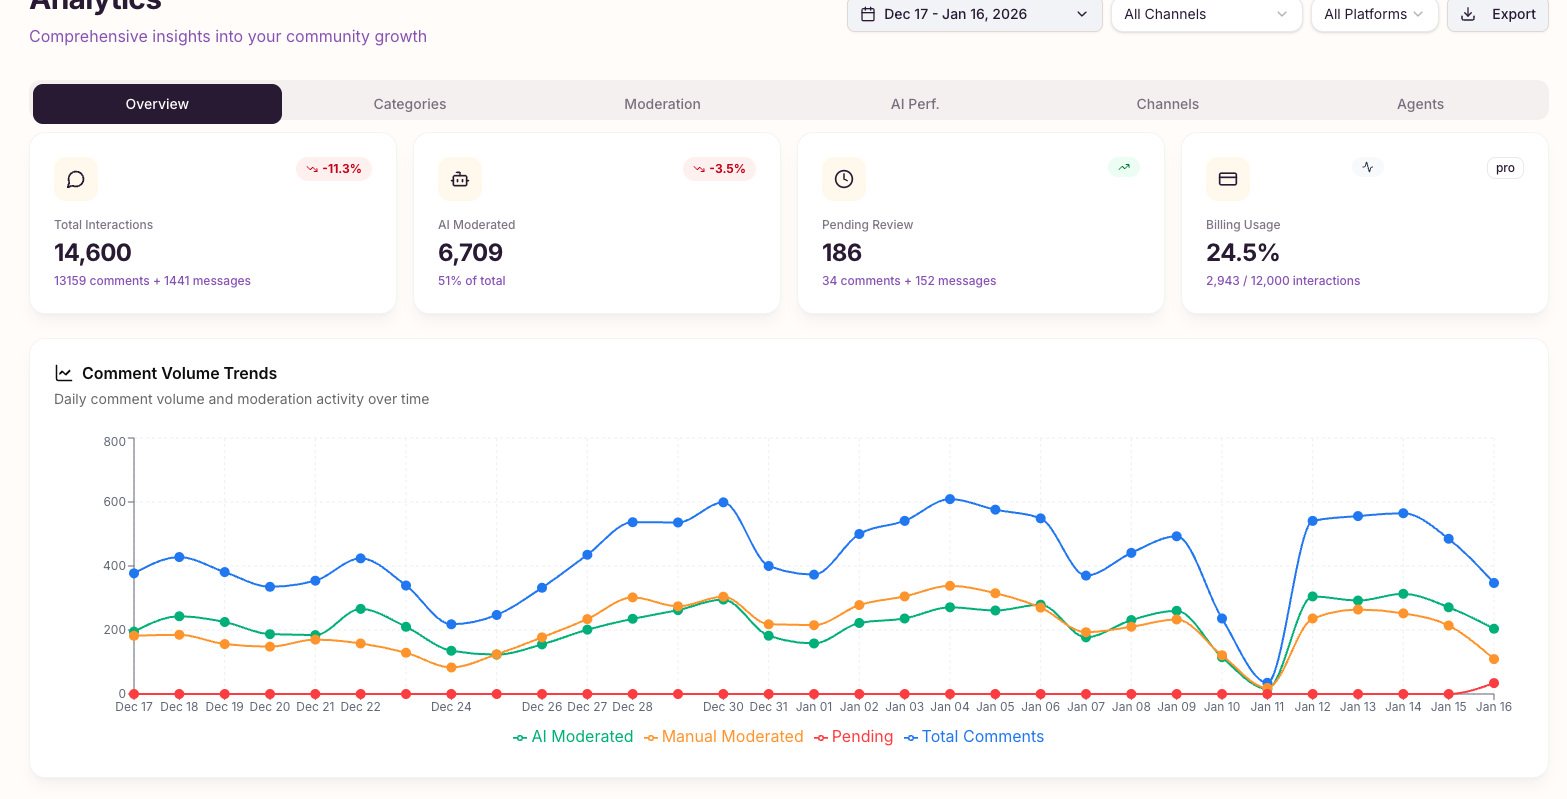The height and width of the screenshot is (799, 1567).
Task: Click the pro plan badge
Action: tap(1505, 168)
